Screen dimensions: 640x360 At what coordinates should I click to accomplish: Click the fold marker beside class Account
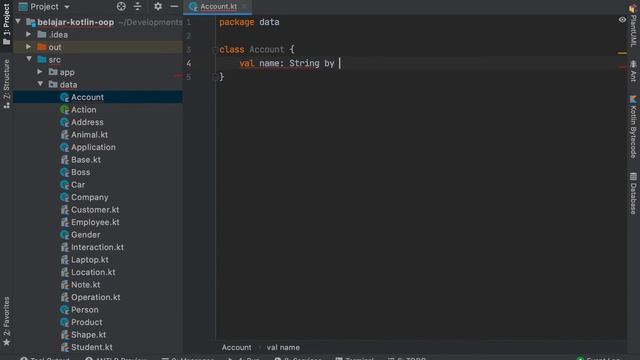(x=216, y=49)
